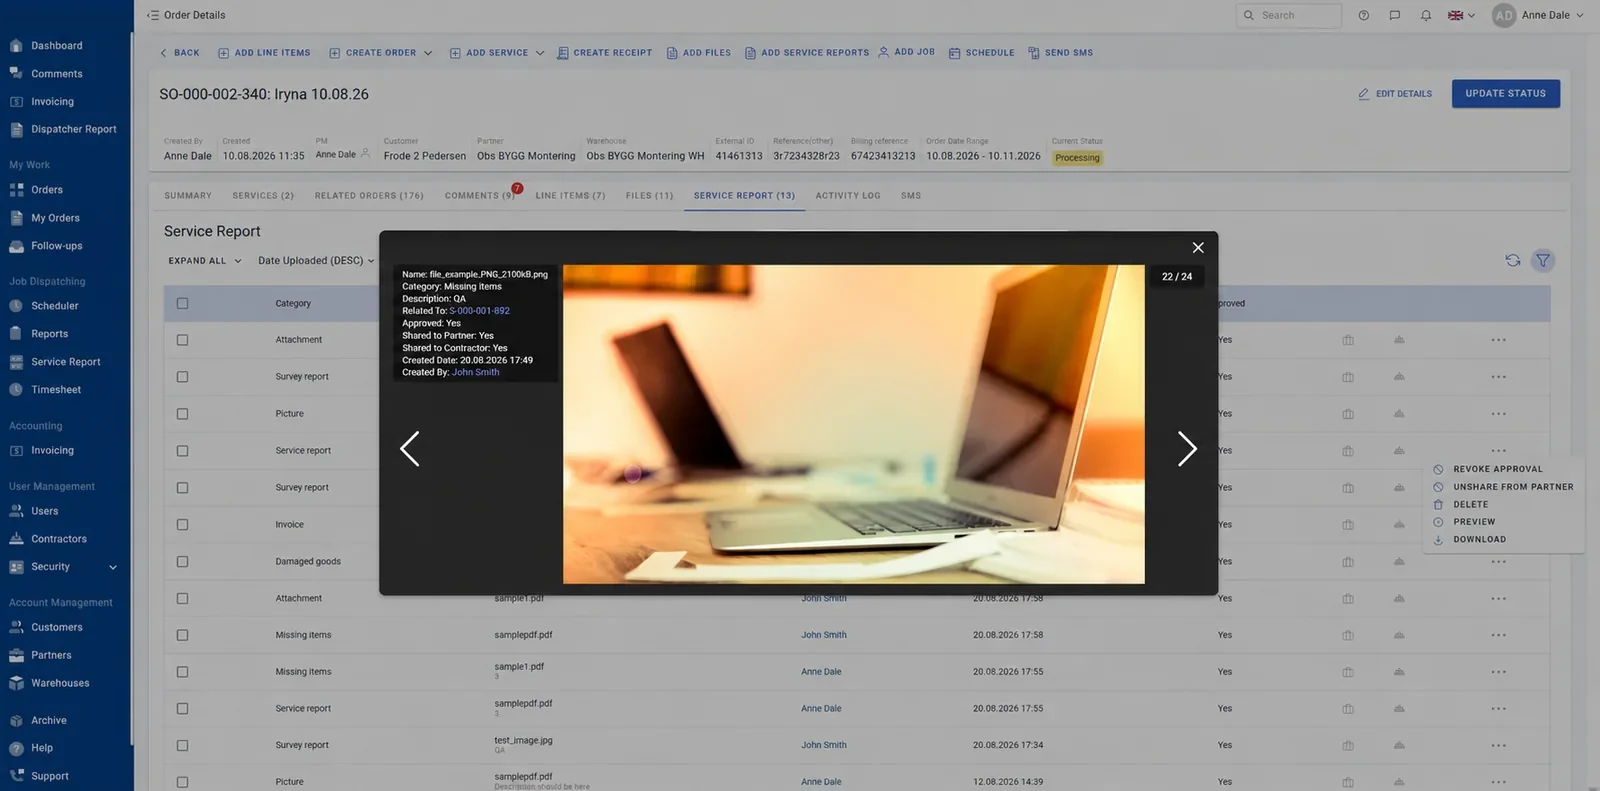Viewport: 1600px width, 791px height.
Task: Show next image in preview lightbox
Action: click(x=1187, y=449)
